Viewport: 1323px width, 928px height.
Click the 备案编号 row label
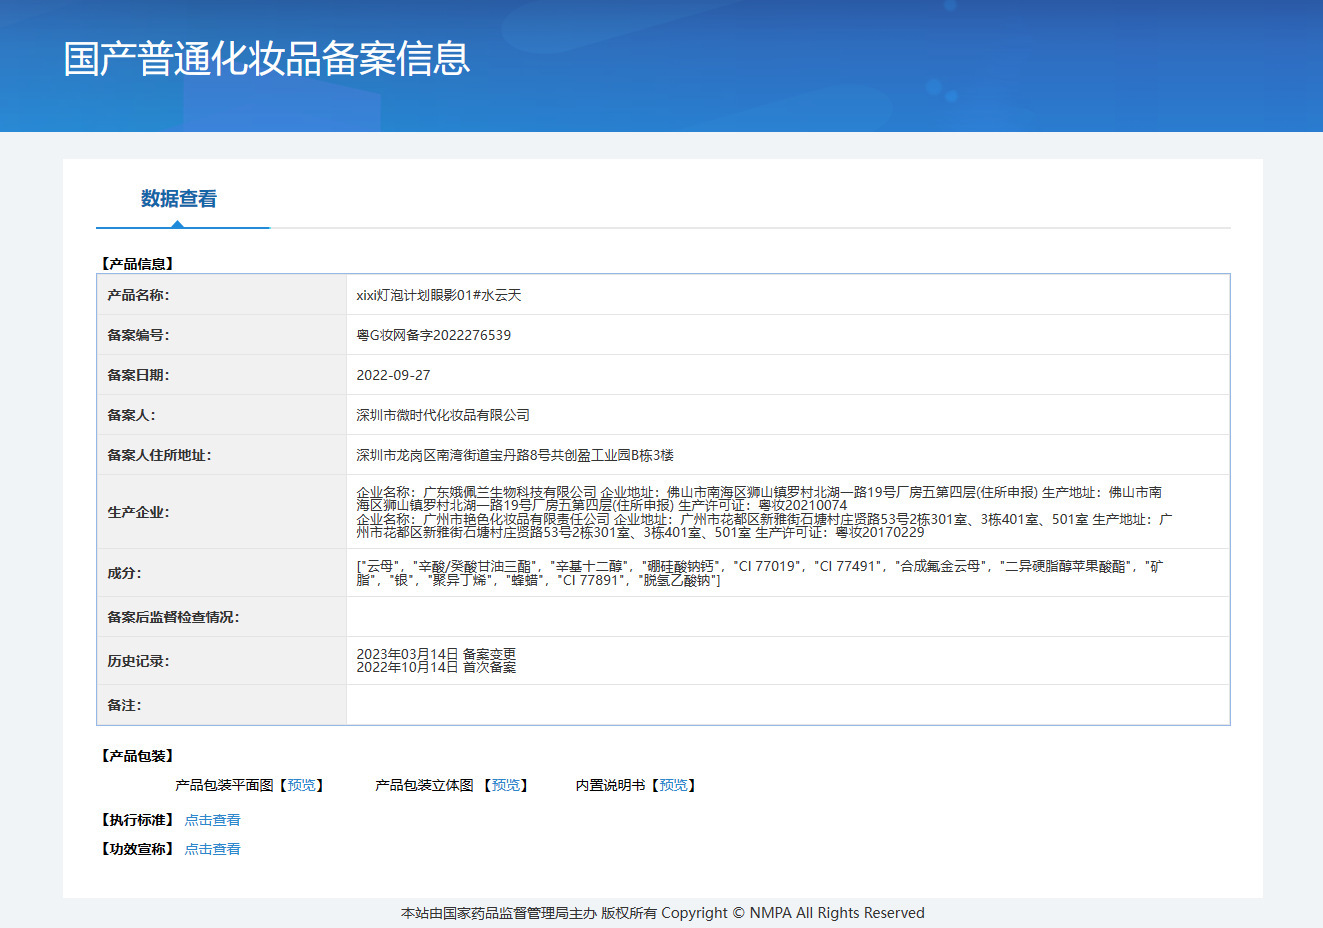point(139,335)
